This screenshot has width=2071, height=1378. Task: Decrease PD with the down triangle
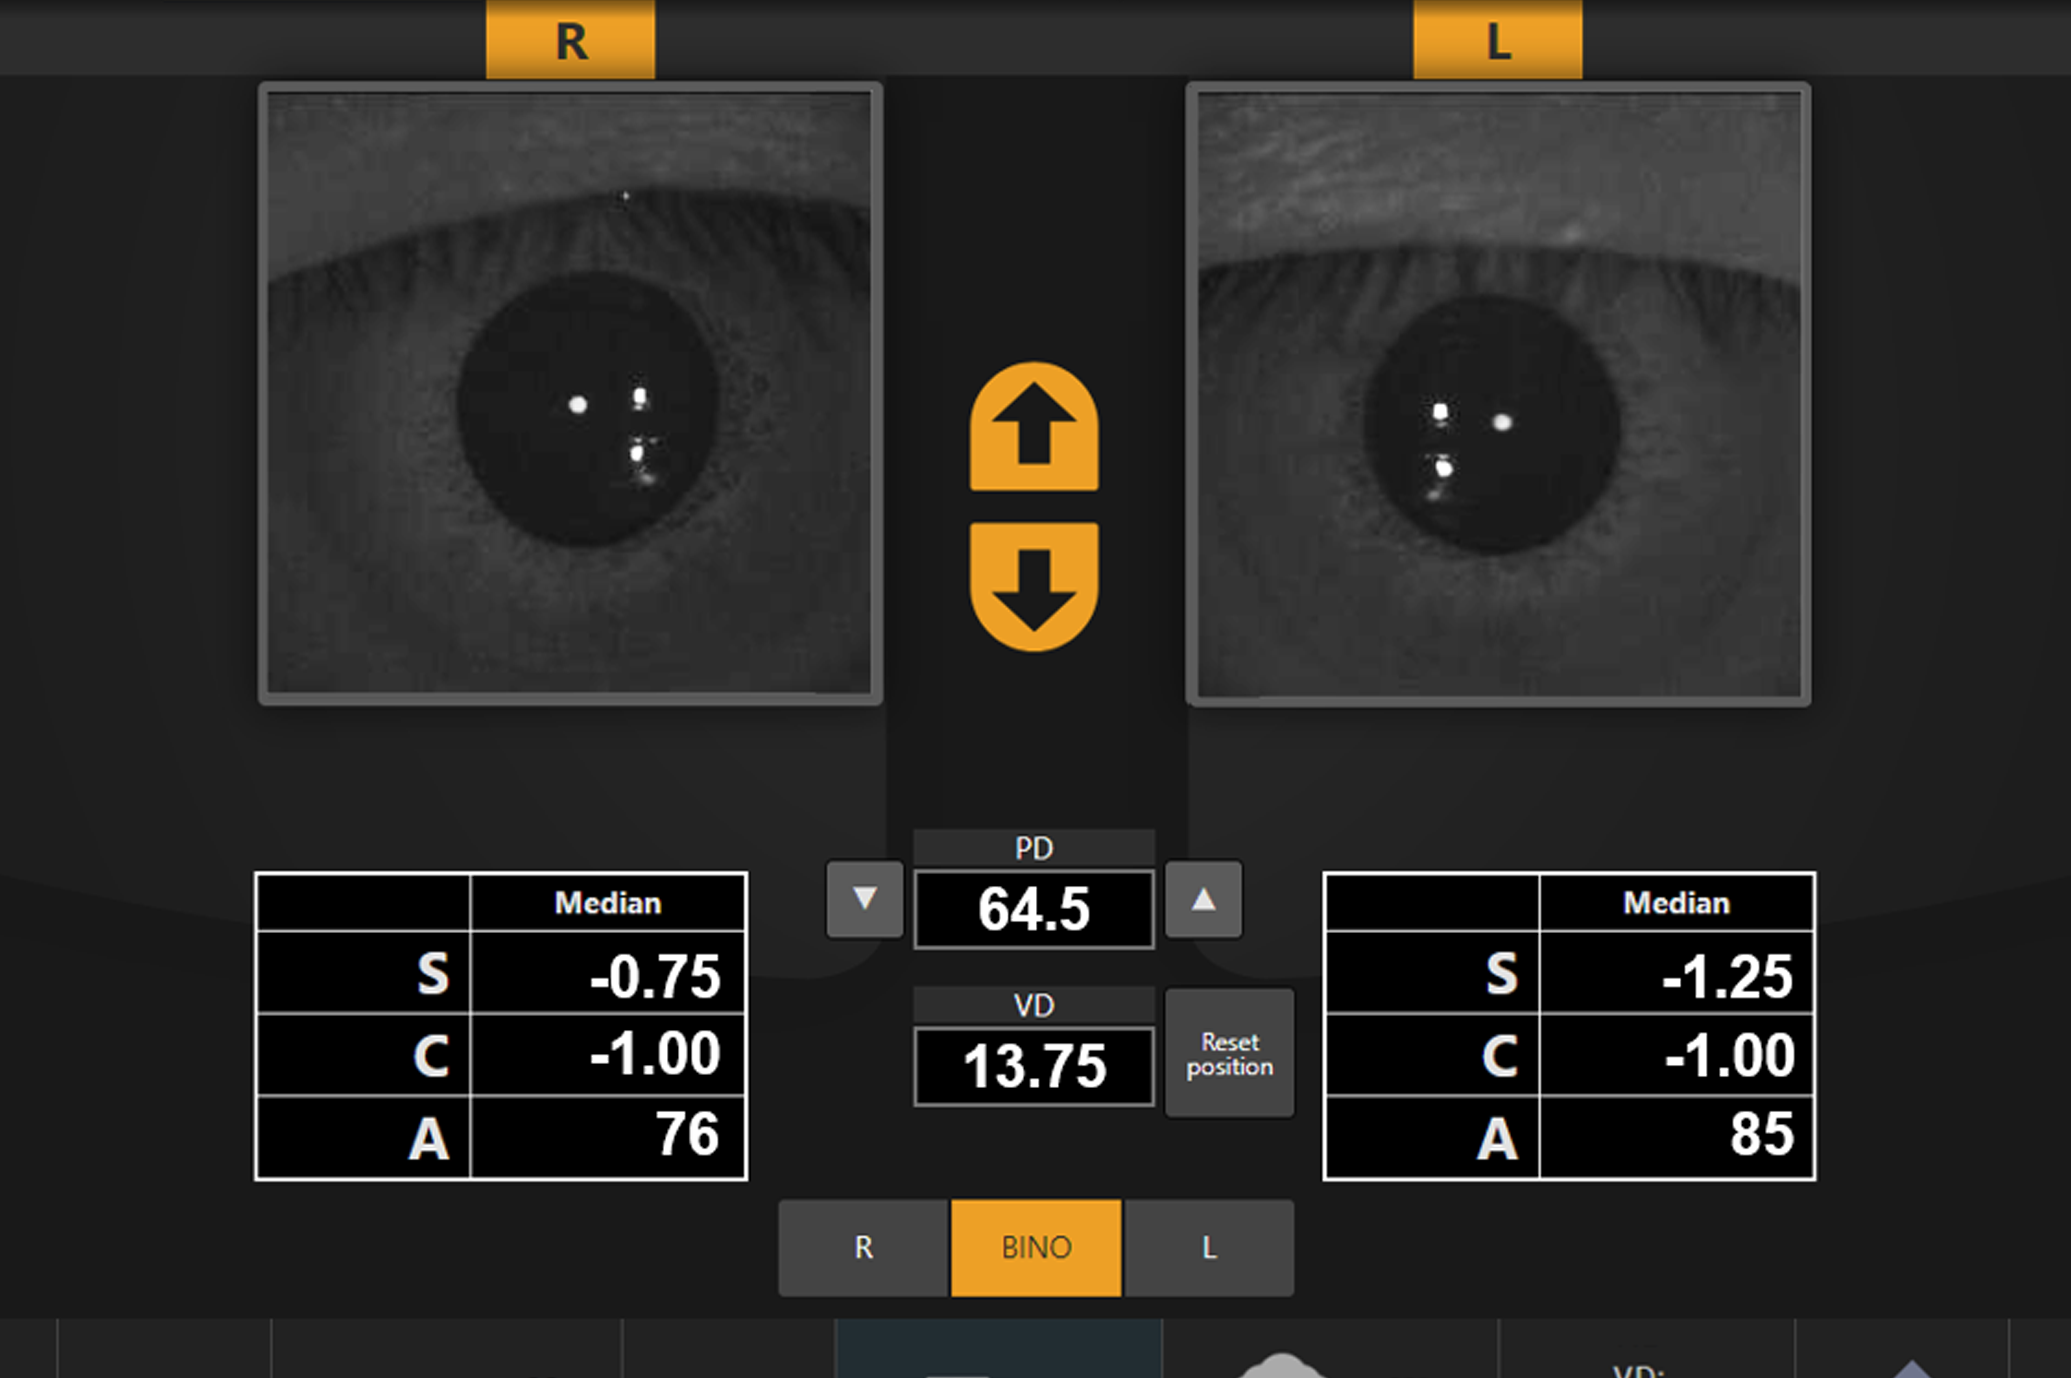(x=865, y=899)
